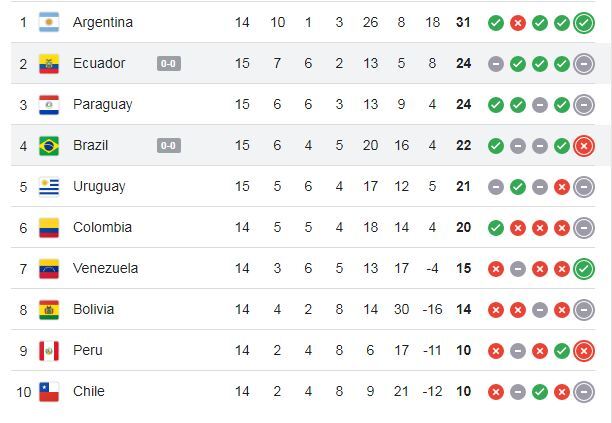
Task: Open the Bolivia team link
Action: pos(93,309)
